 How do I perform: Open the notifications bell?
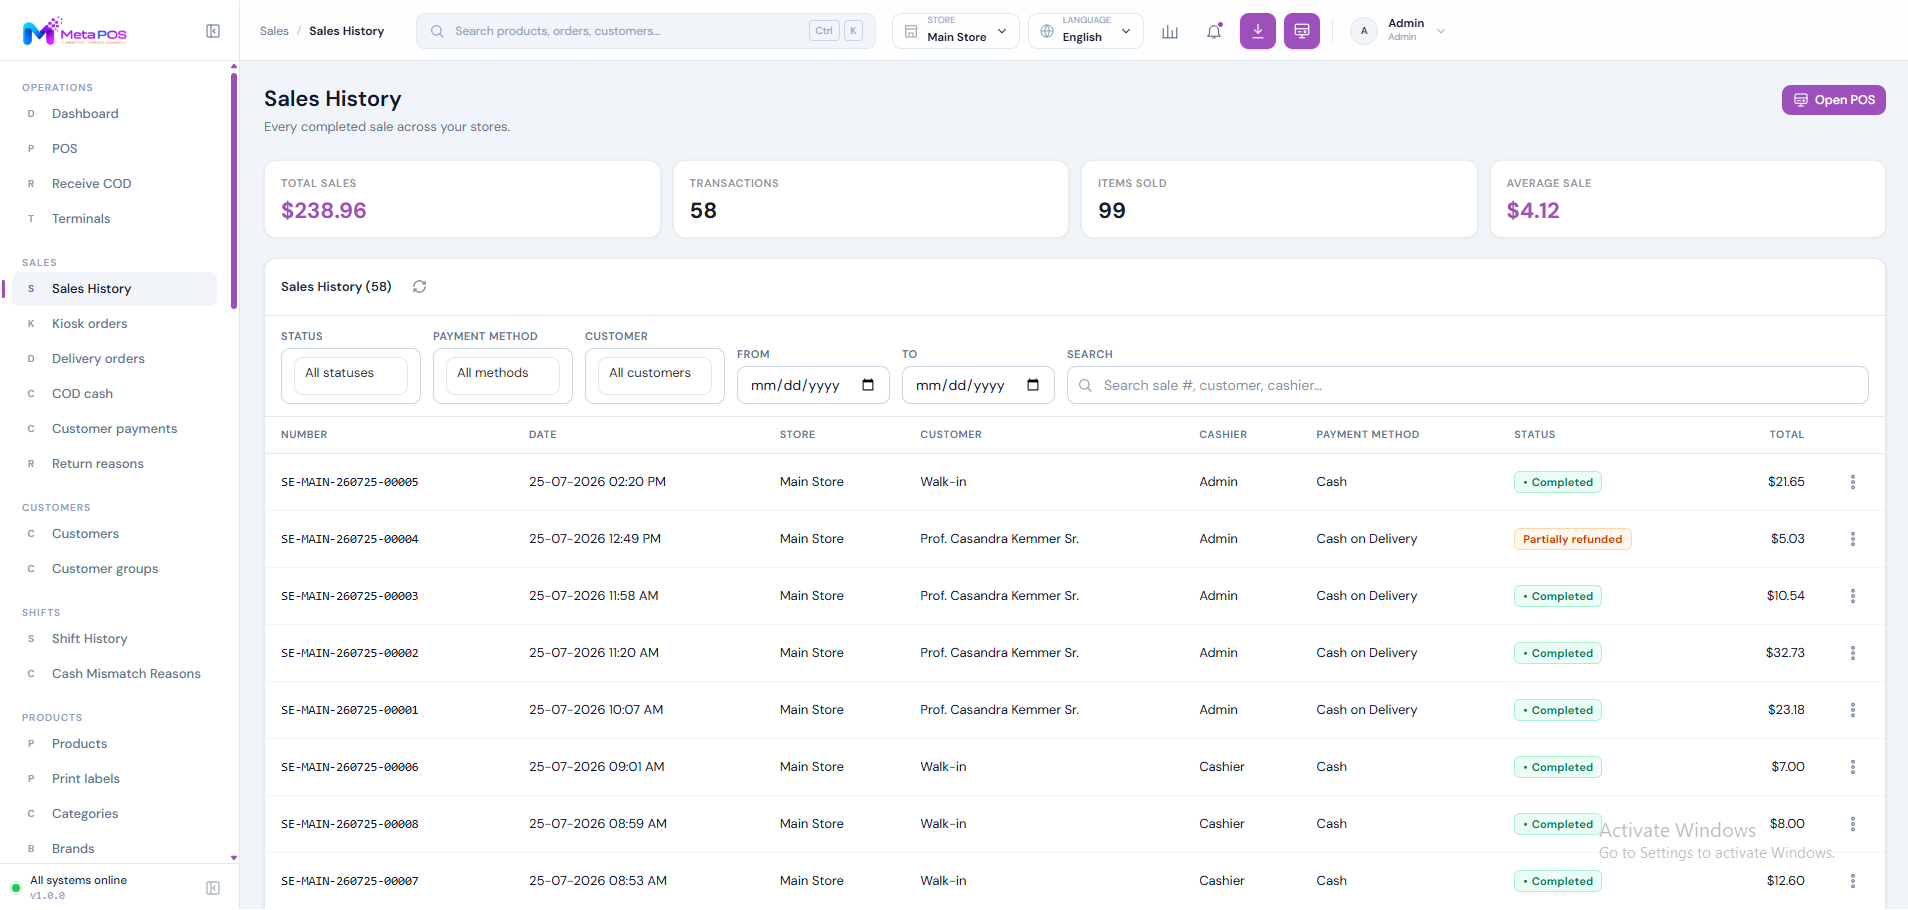[x=1214, y=31]
